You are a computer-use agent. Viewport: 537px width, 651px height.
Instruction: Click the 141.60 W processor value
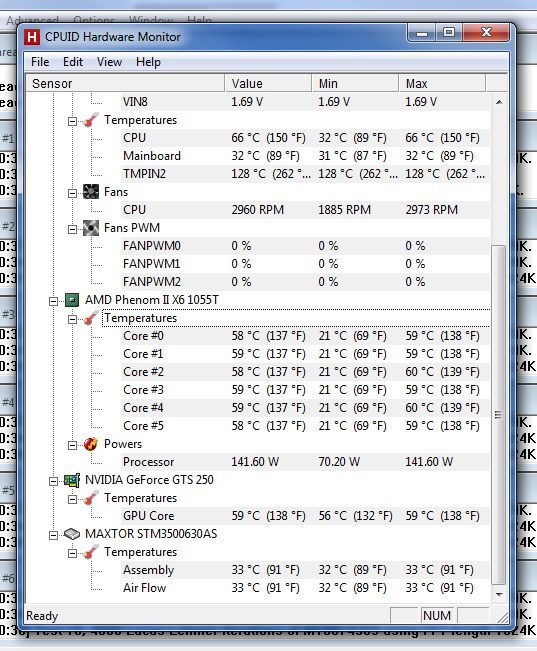[255, 462]
